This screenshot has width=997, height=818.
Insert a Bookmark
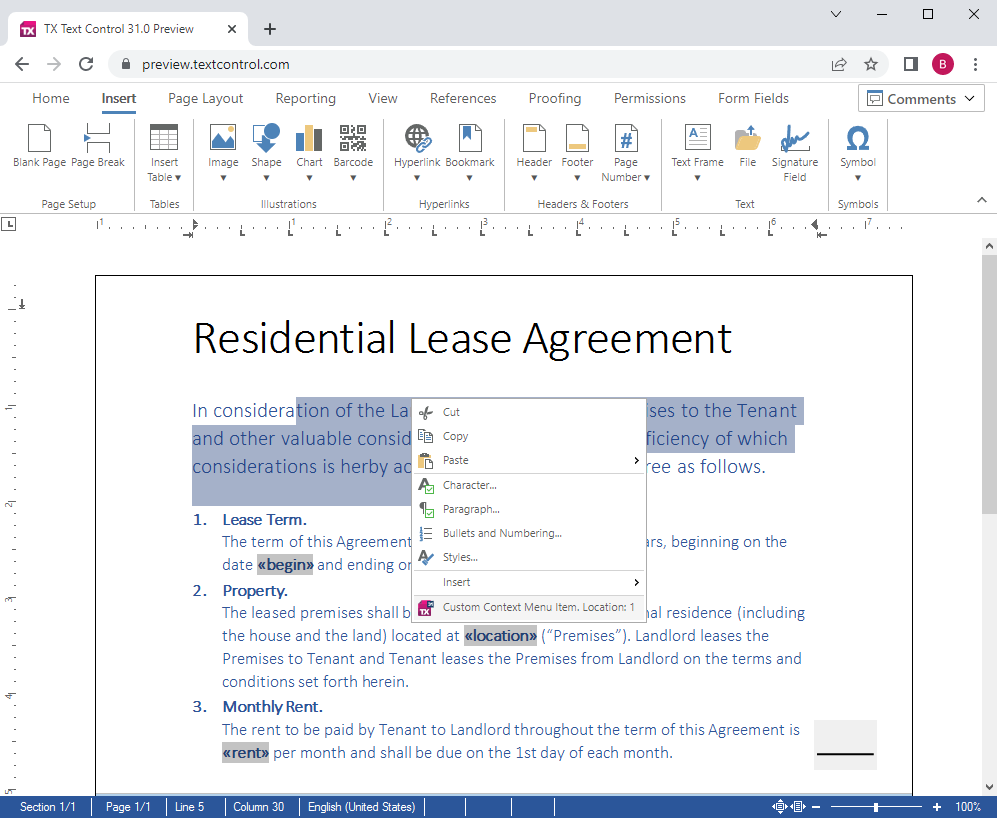(470, 148)
